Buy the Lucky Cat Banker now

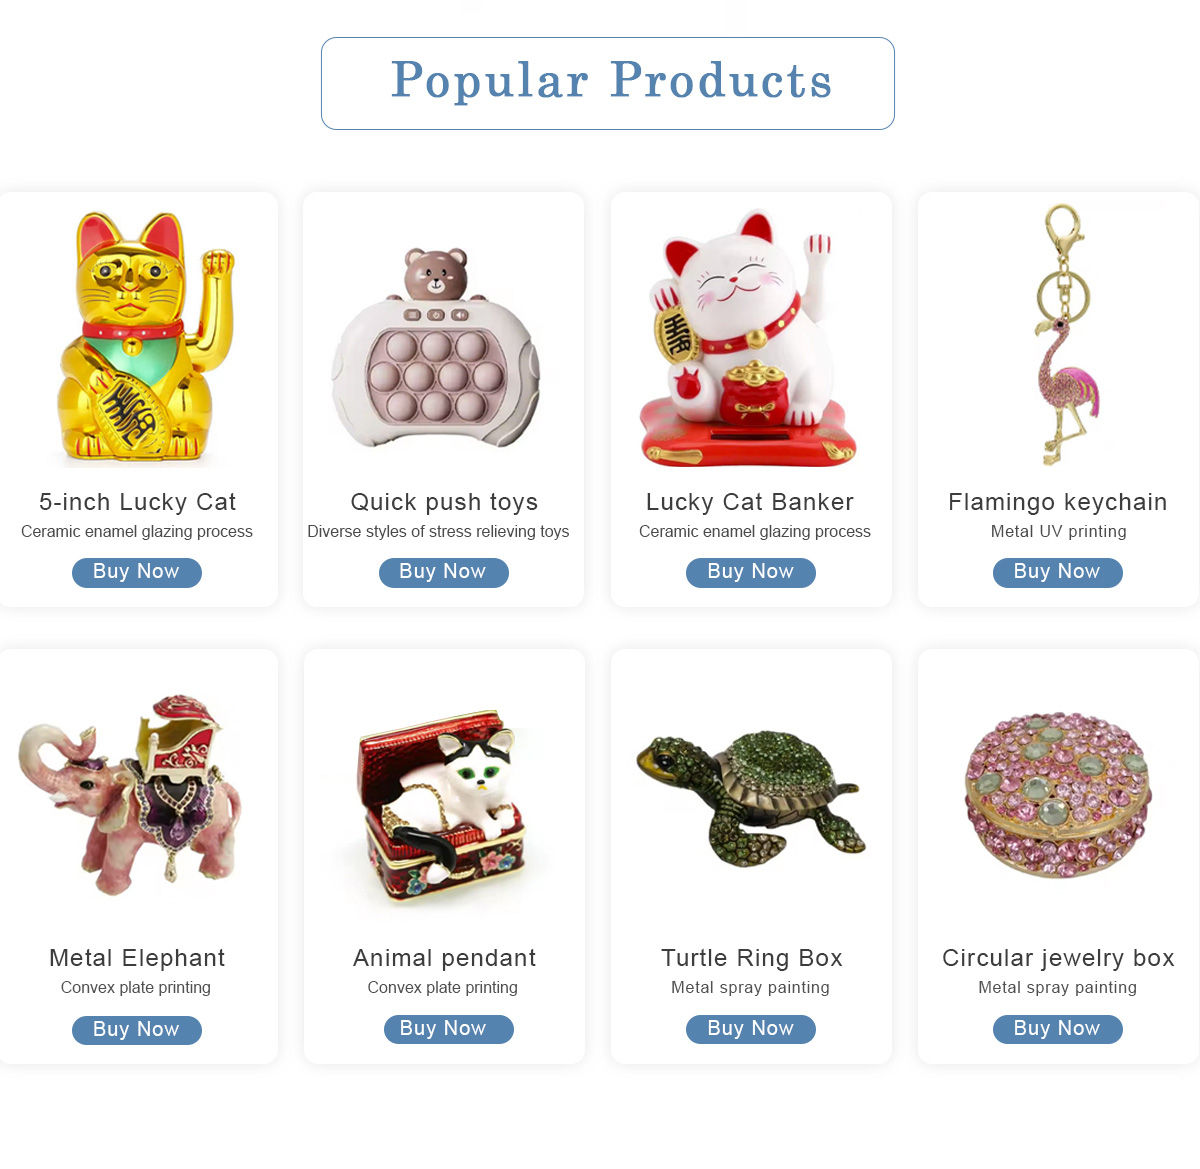coord(751,572)
